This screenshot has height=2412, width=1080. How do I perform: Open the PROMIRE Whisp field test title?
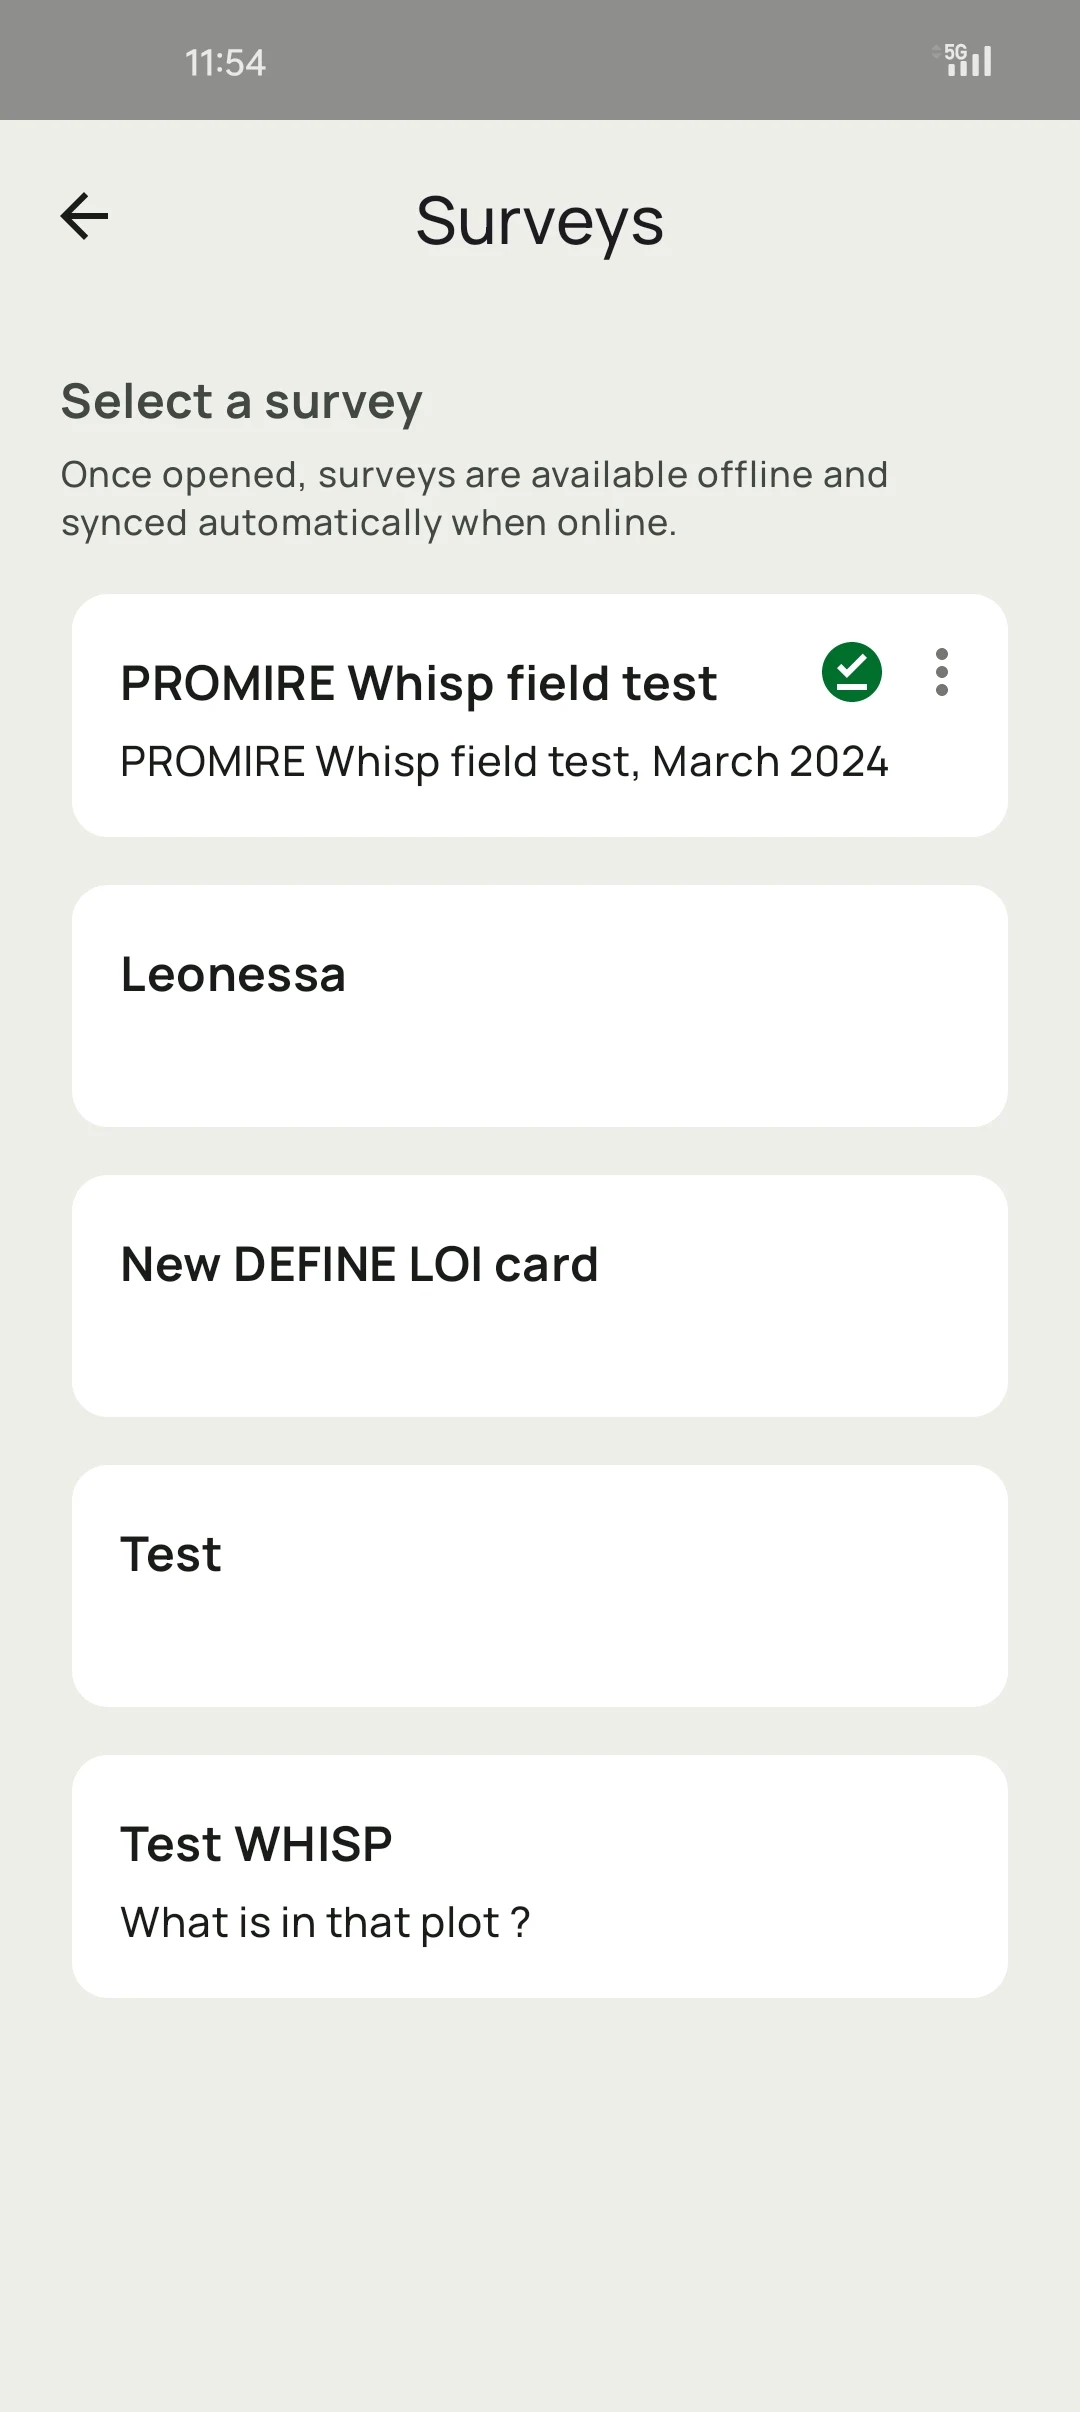coord(418,684)
